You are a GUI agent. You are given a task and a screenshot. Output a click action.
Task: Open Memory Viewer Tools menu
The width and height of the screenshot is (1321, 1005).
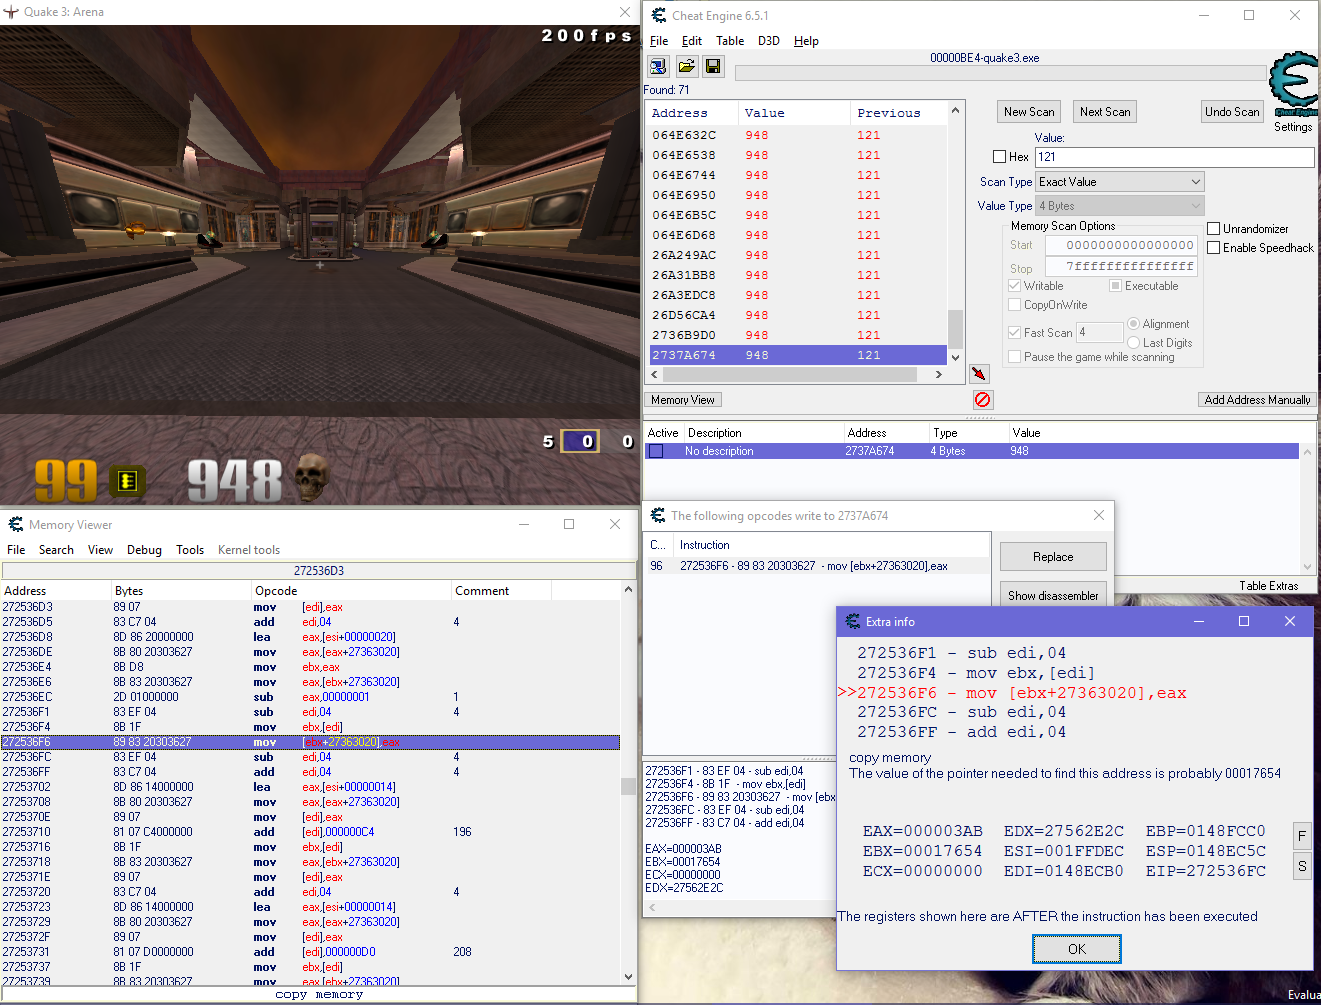190,550
